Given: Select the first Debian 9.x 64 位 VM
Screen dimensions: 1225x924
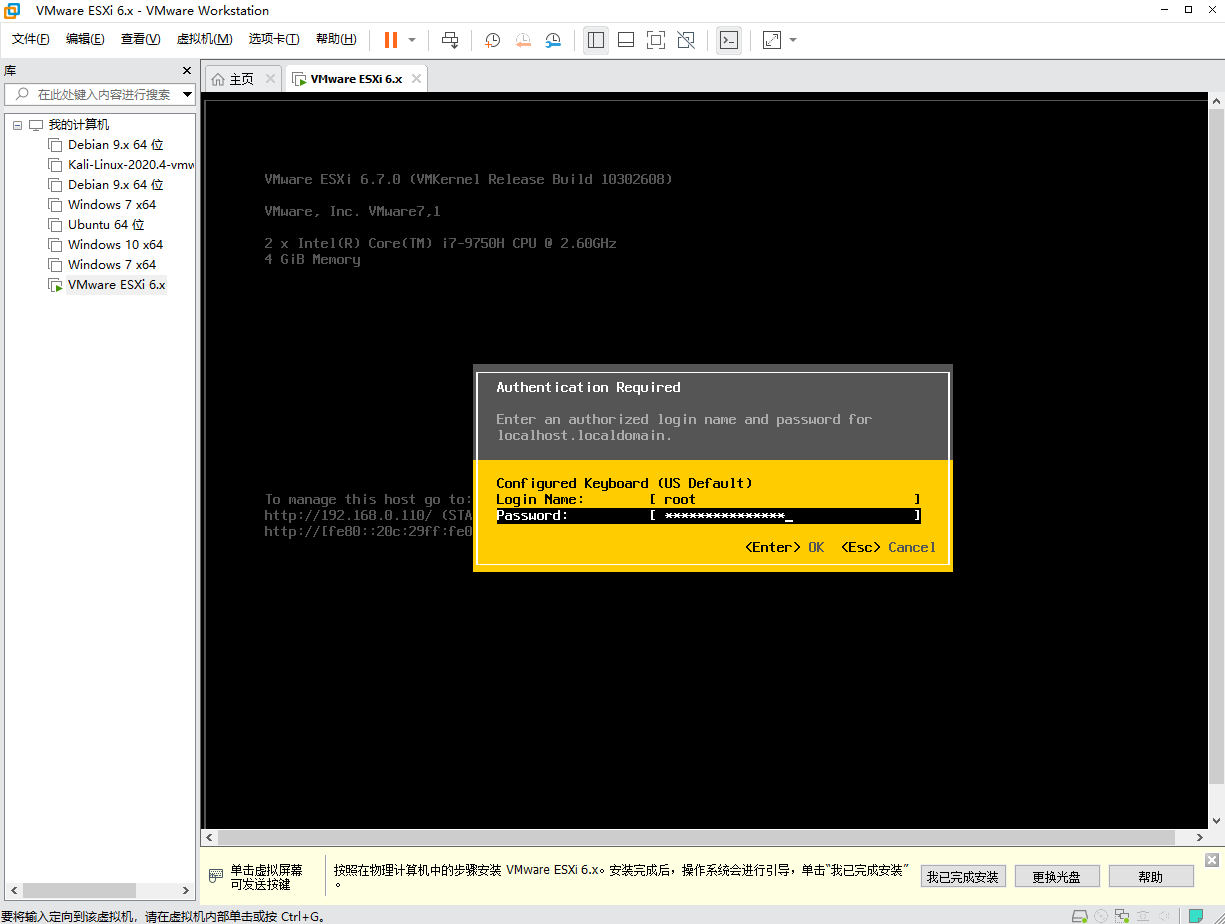Looking at the screenshot, I should pos(115,145).
